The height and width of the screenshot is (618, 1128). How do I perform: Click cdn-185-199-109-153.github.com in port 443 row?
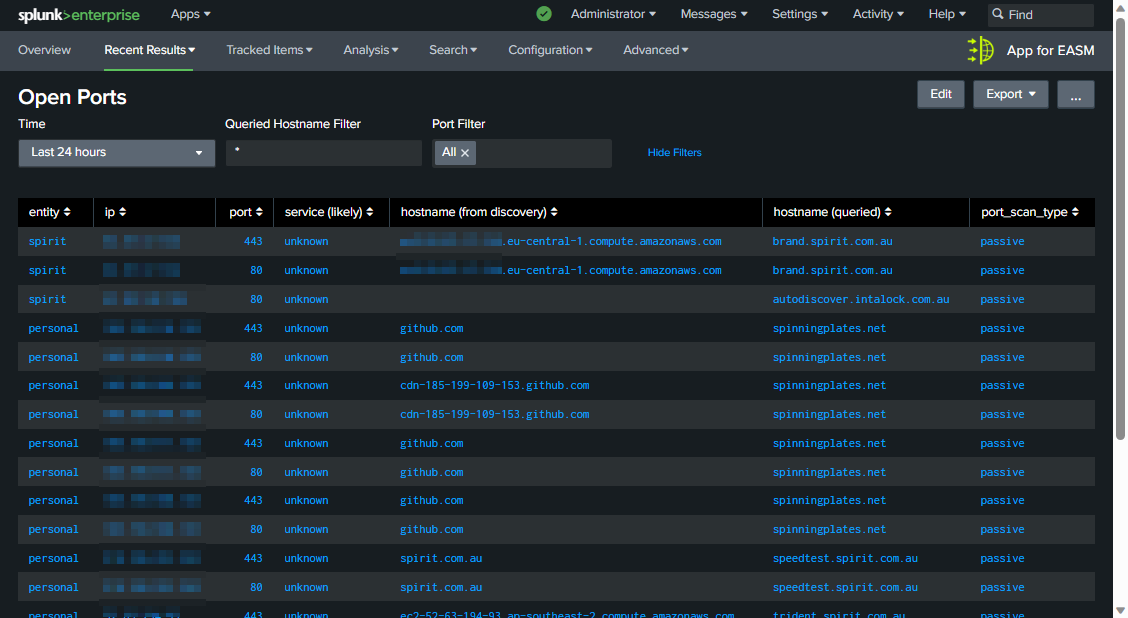[495, 386]
